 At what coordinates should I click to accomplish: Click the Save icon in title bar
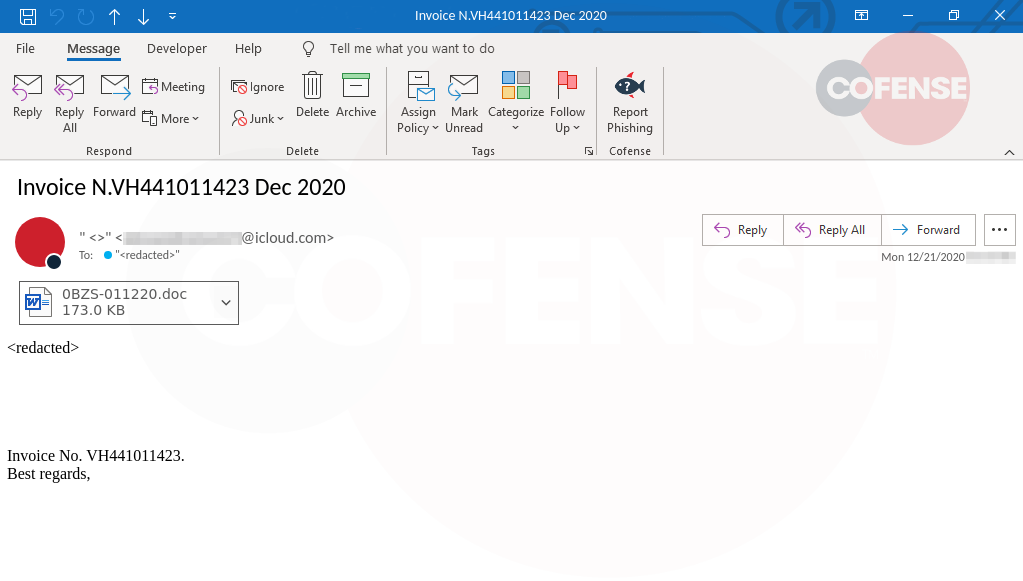pyautogui.click(x=28, y=16)
